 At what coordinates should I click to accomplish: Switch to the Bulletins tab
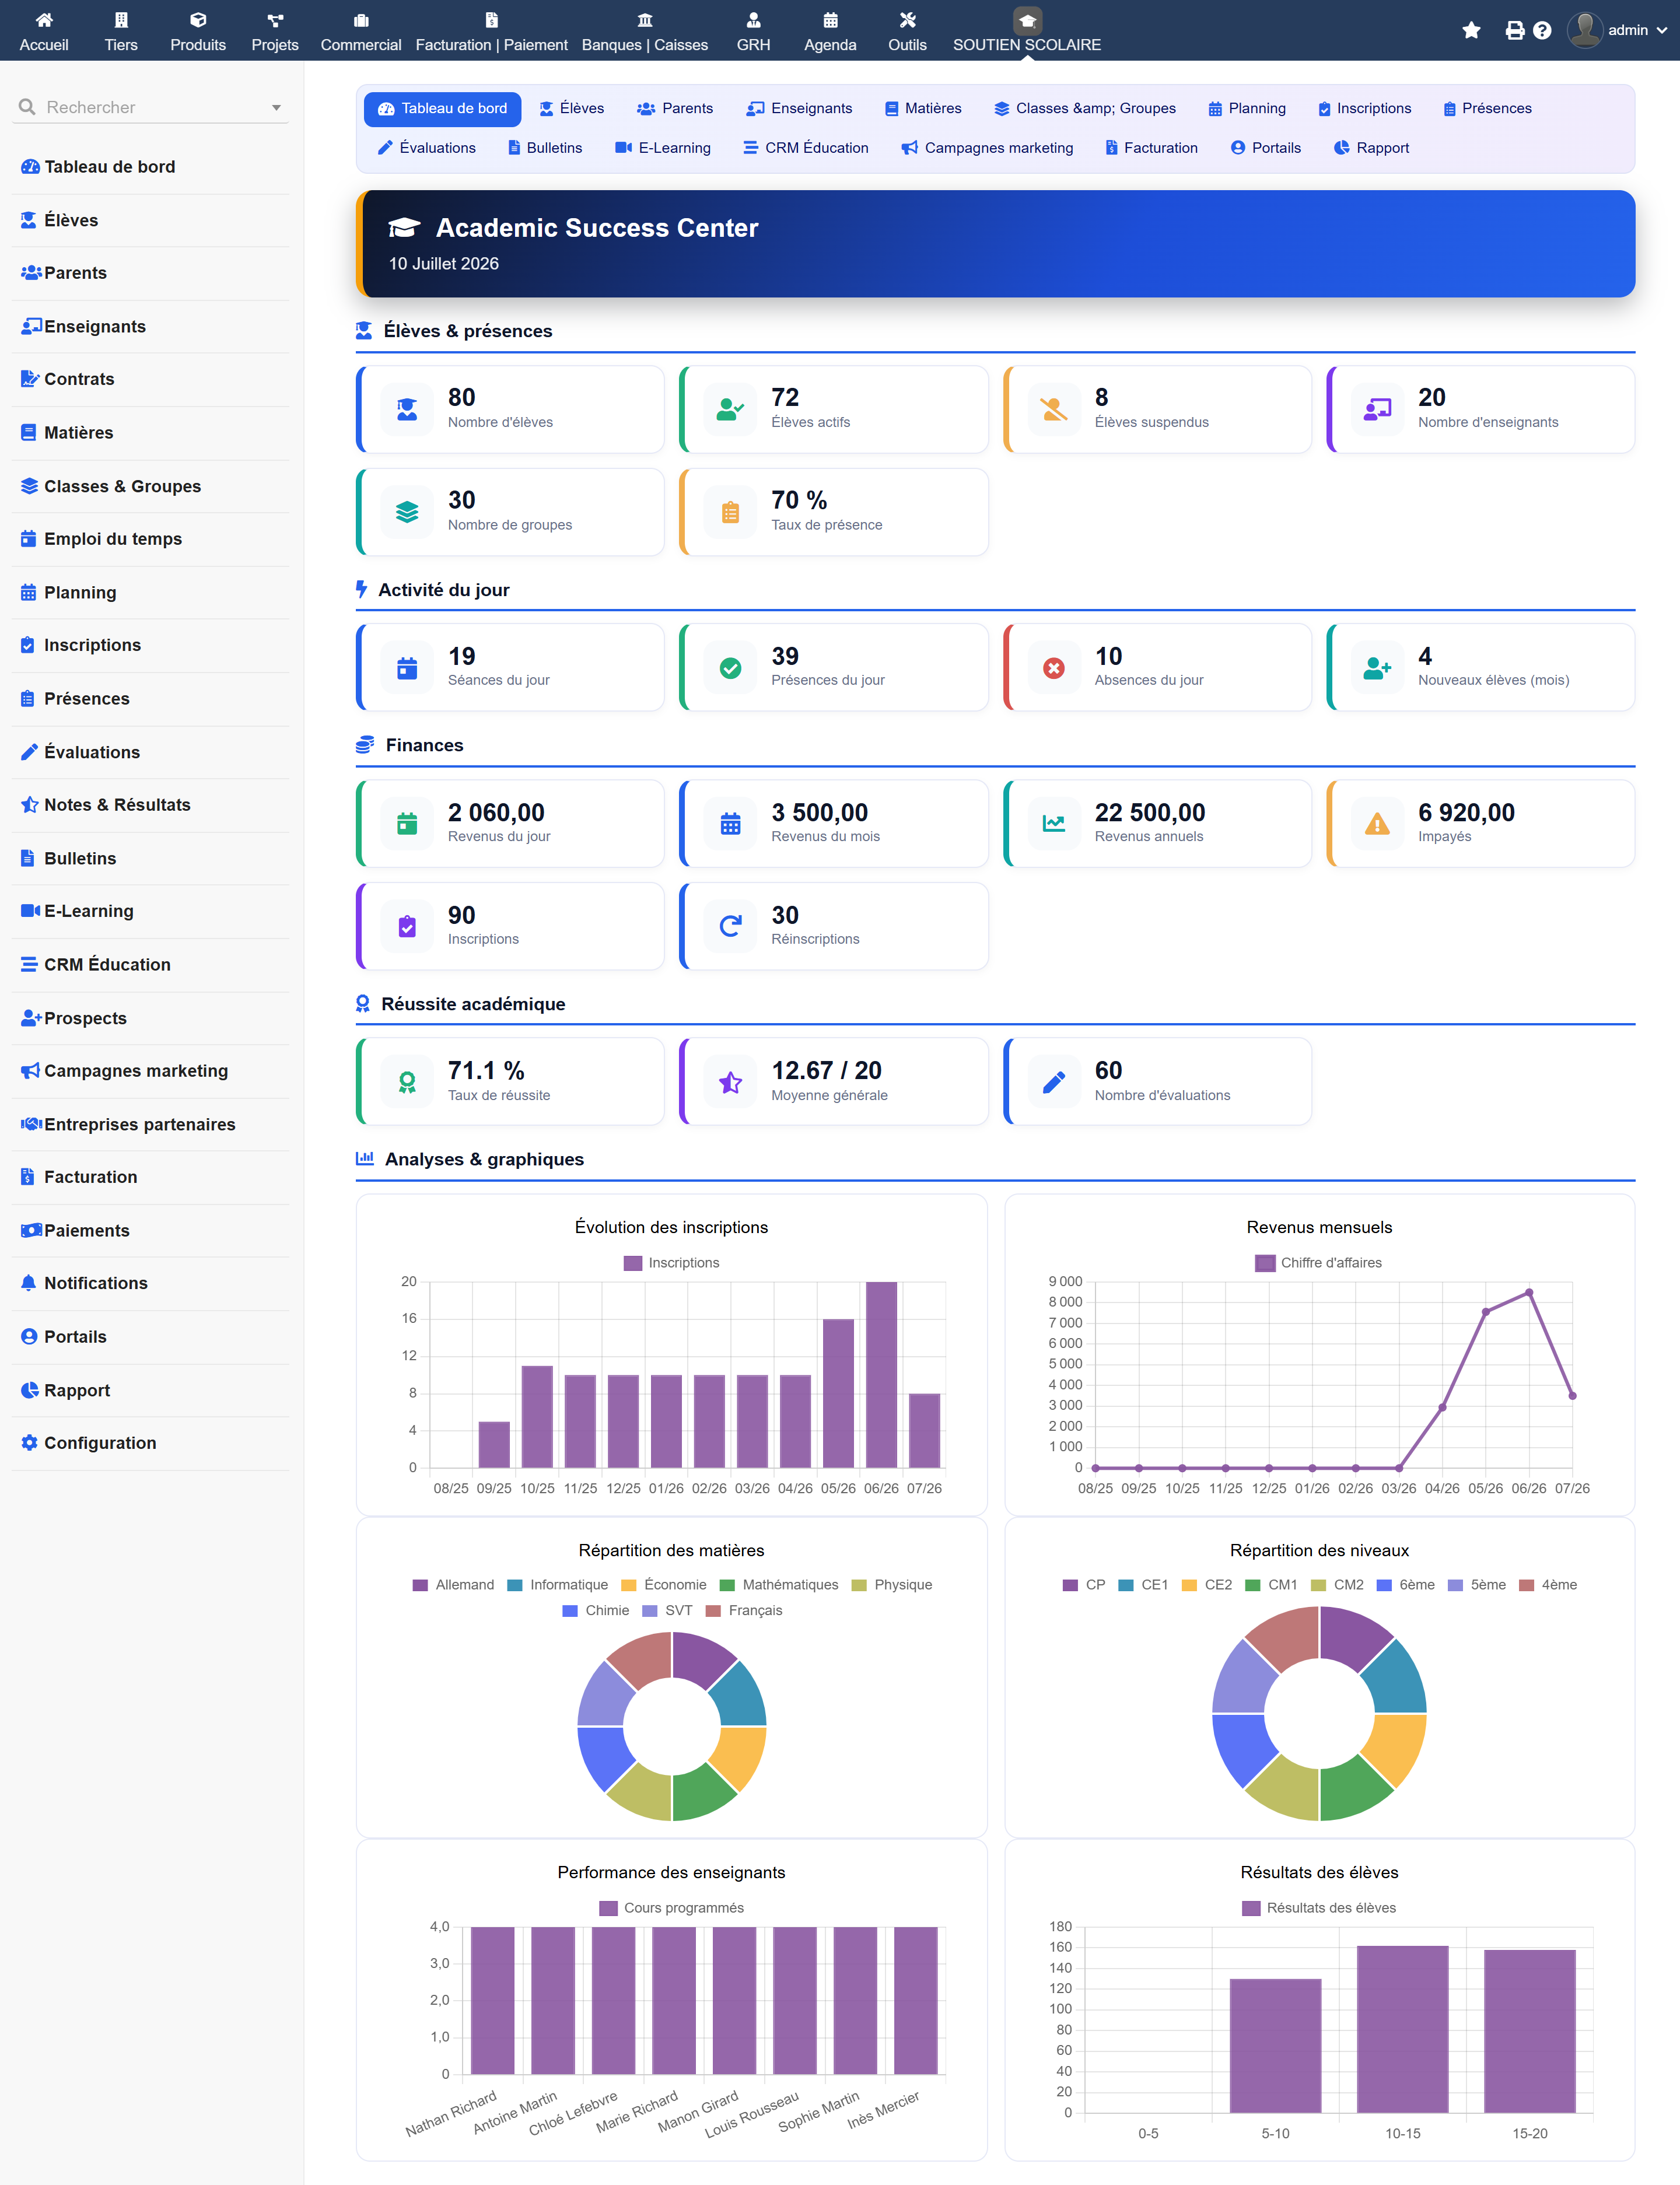[x=545, y=148]
